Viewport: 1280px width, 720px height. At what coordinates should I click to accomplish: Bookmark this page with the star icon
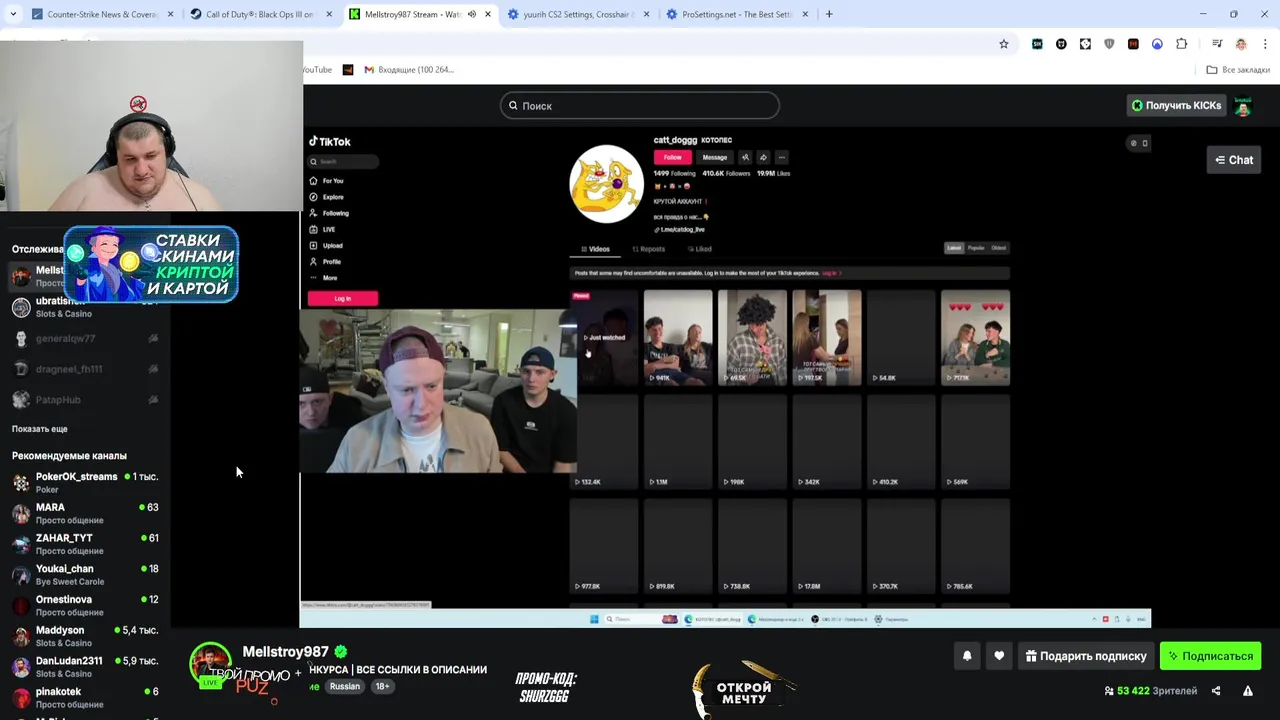pyautogui.click(x=1004, y=44)
